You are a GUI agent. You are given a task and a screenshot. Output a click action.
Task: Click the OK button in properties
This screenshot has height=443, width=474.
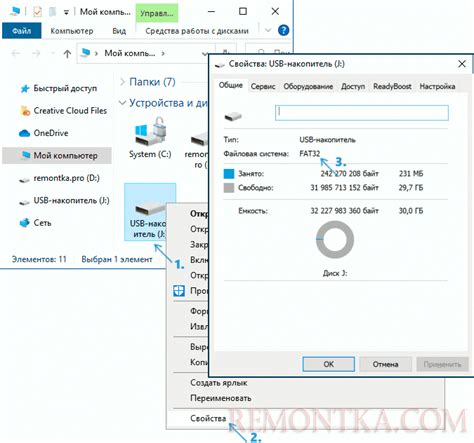coord(329,364)
